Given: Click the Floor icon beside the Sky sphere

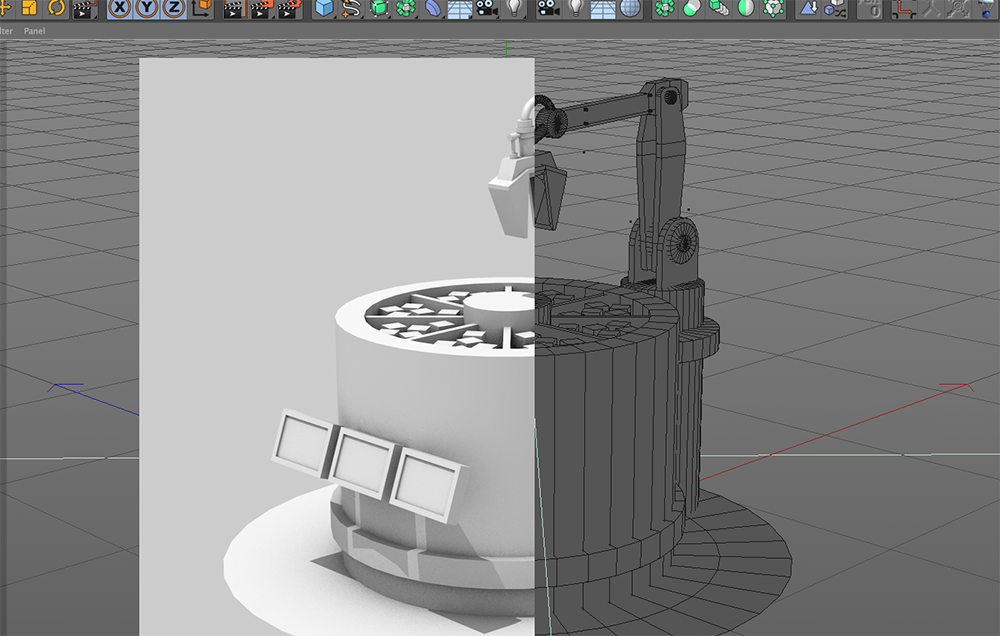Looking at the screenshot, I should (x=603, y=8).
